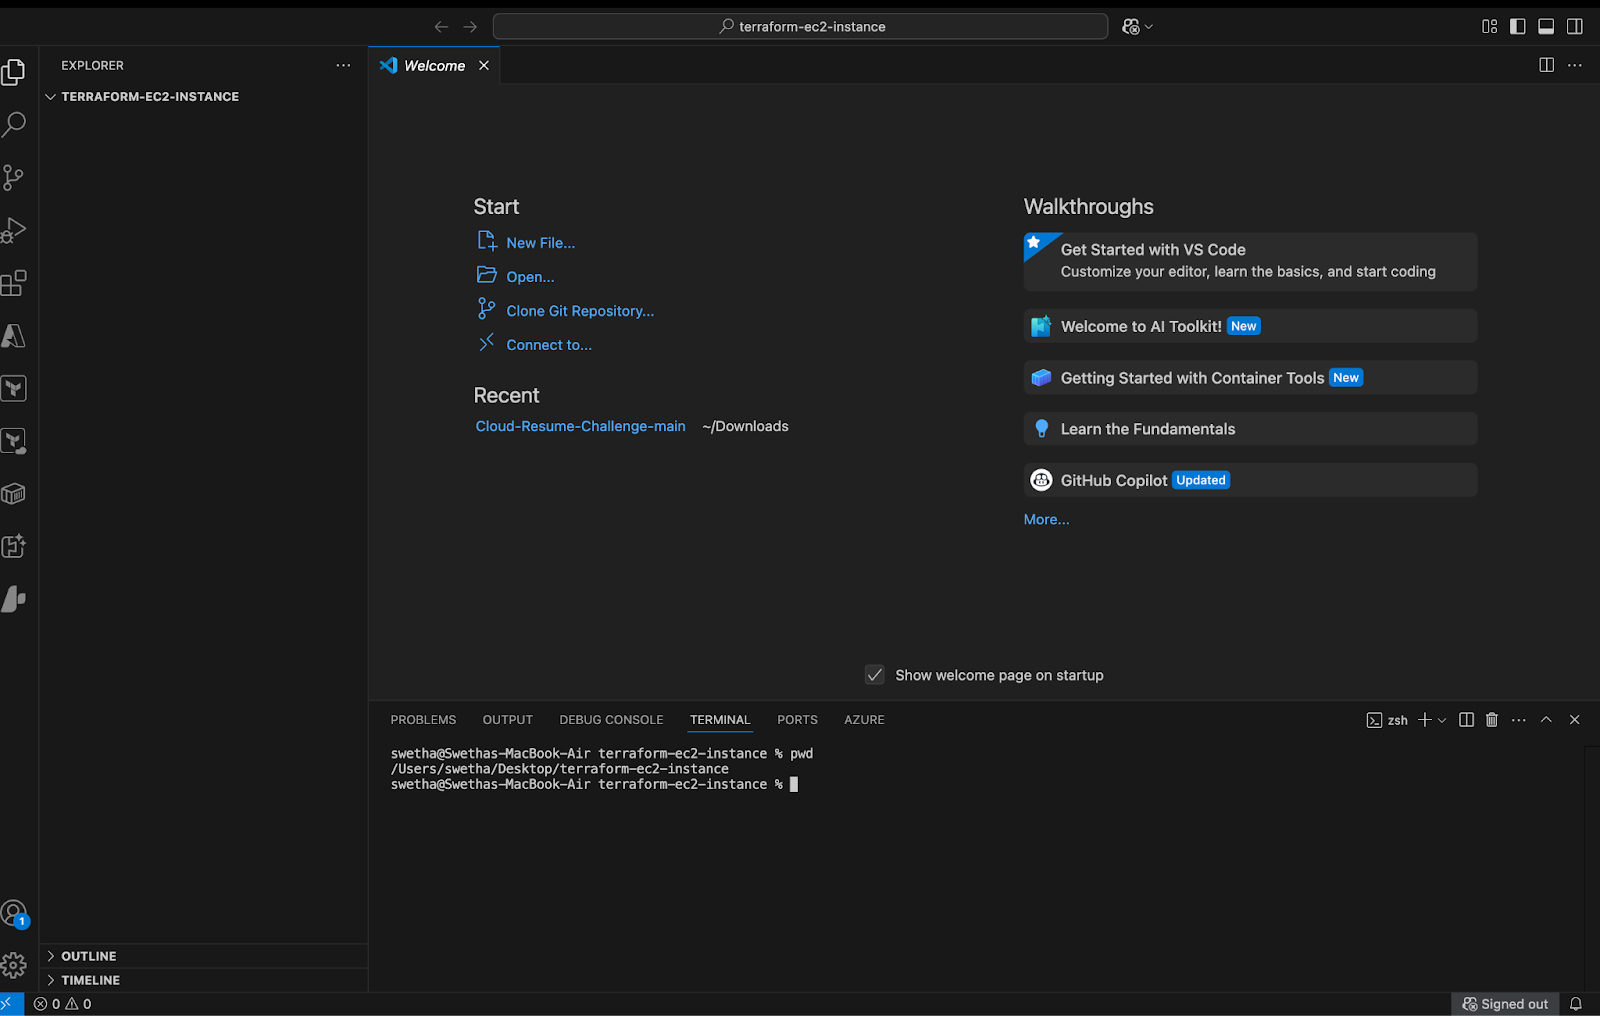Go back with the navigation arrow
This screenshot has height=1016, width=1600.
point(441,27)
